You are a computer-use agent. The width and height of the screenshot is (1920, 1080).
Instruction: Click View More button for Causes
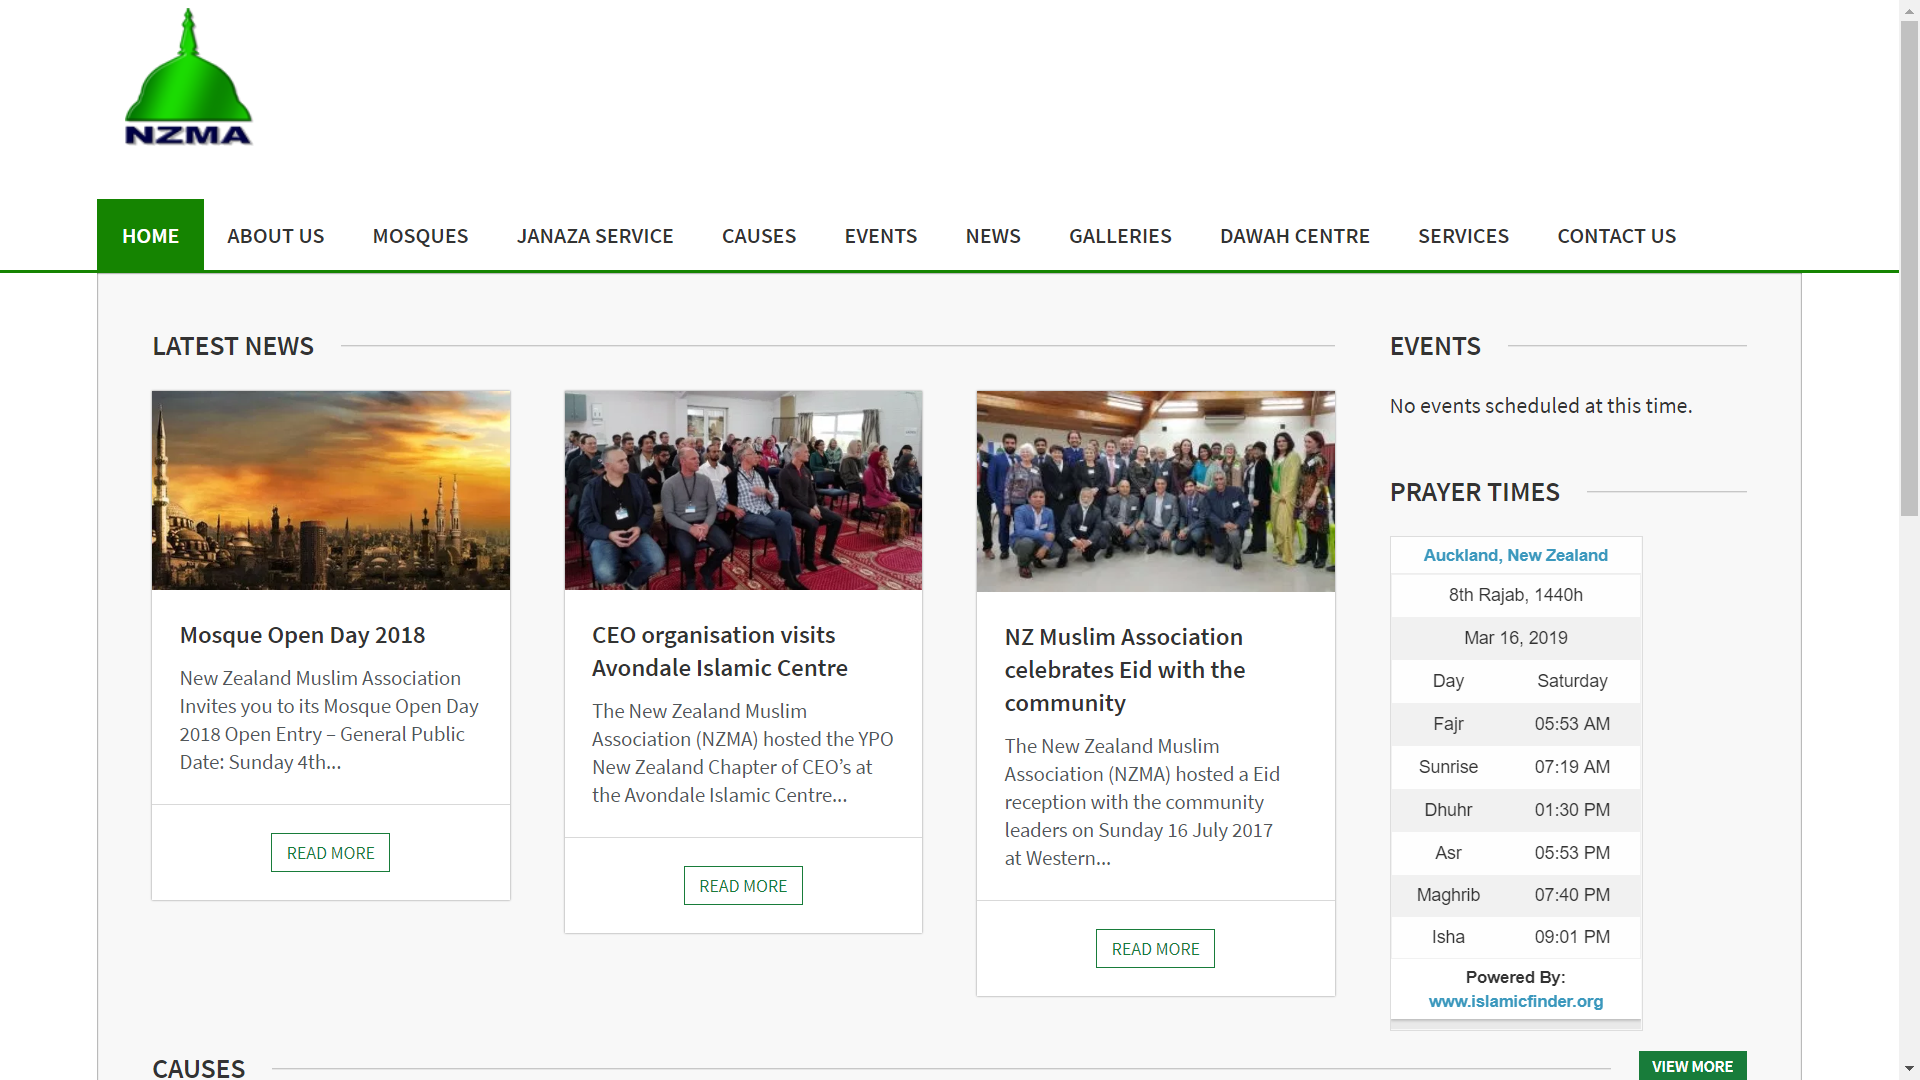pyautogui.click(x=1692, y=1066)
